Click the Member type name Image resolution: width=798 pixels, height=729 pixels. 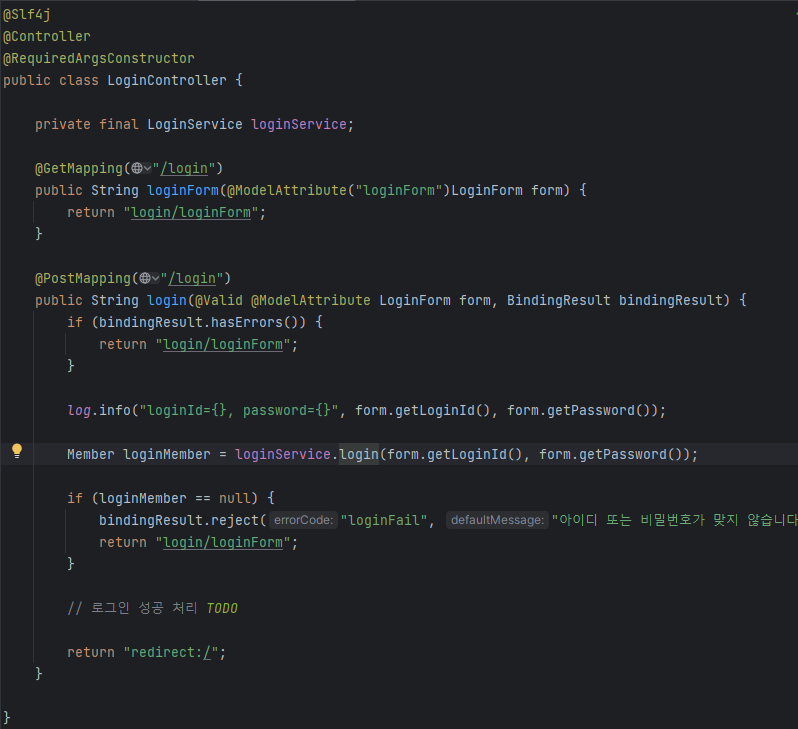91,454
